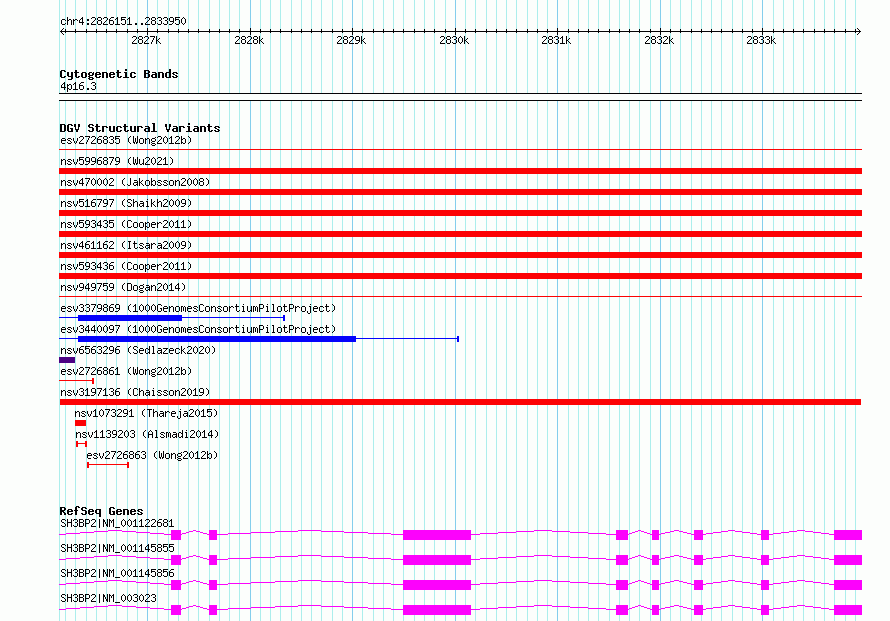Select the 2831k ruler position
Image resolution: width=890 pixels, height=621 pixels.
[556, 40]
